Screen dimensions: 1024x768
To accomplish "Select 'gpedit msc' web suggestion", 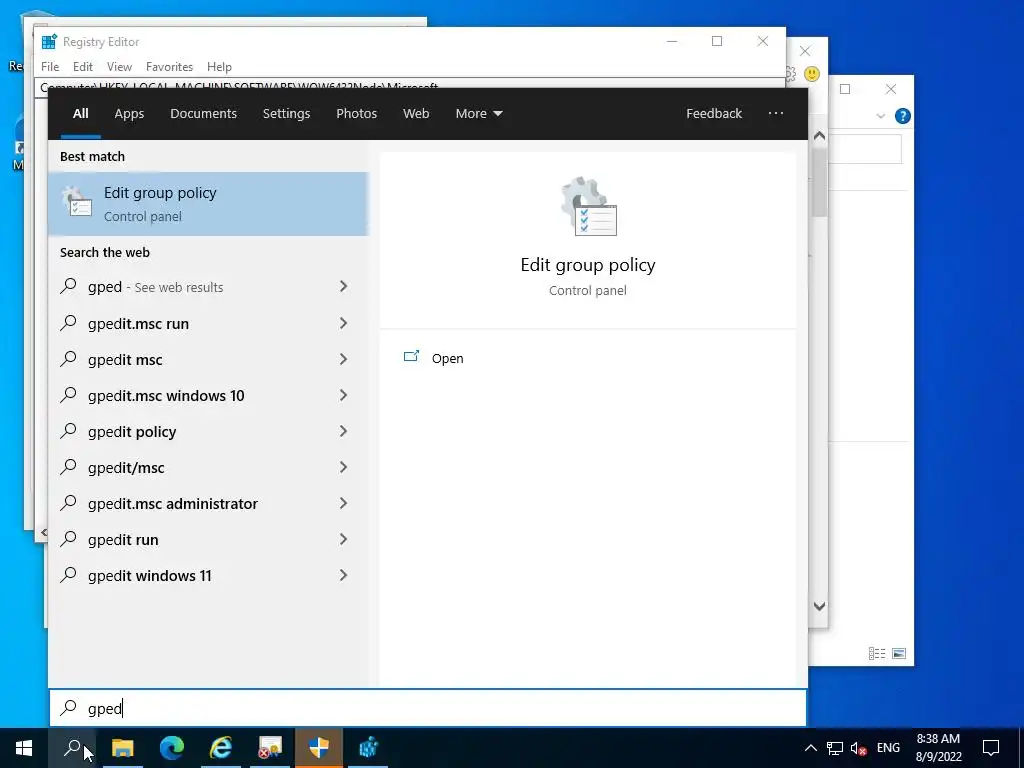I will point(208,359).
